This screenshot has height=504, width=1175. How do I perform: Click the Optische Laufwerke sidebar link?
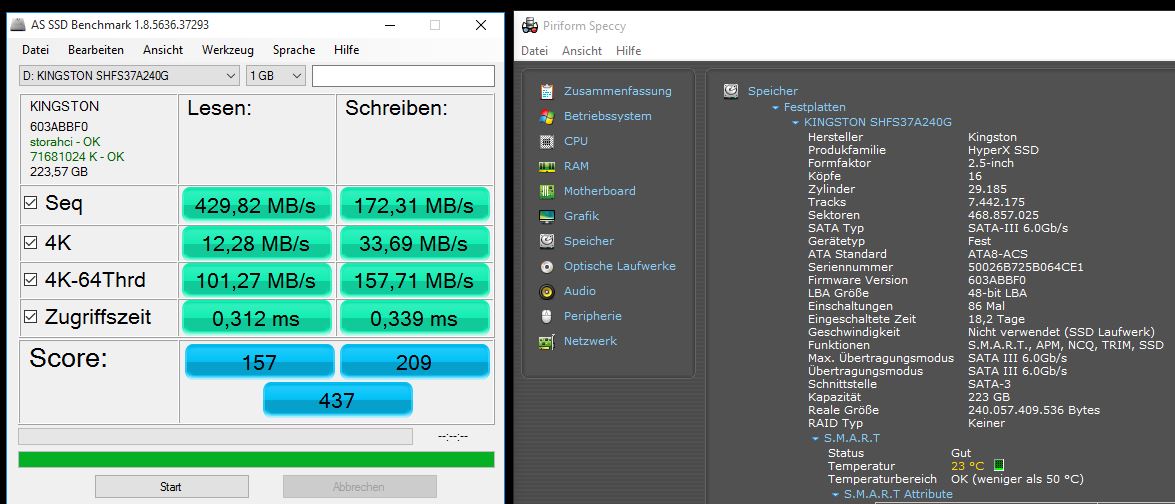click(620, 266)
